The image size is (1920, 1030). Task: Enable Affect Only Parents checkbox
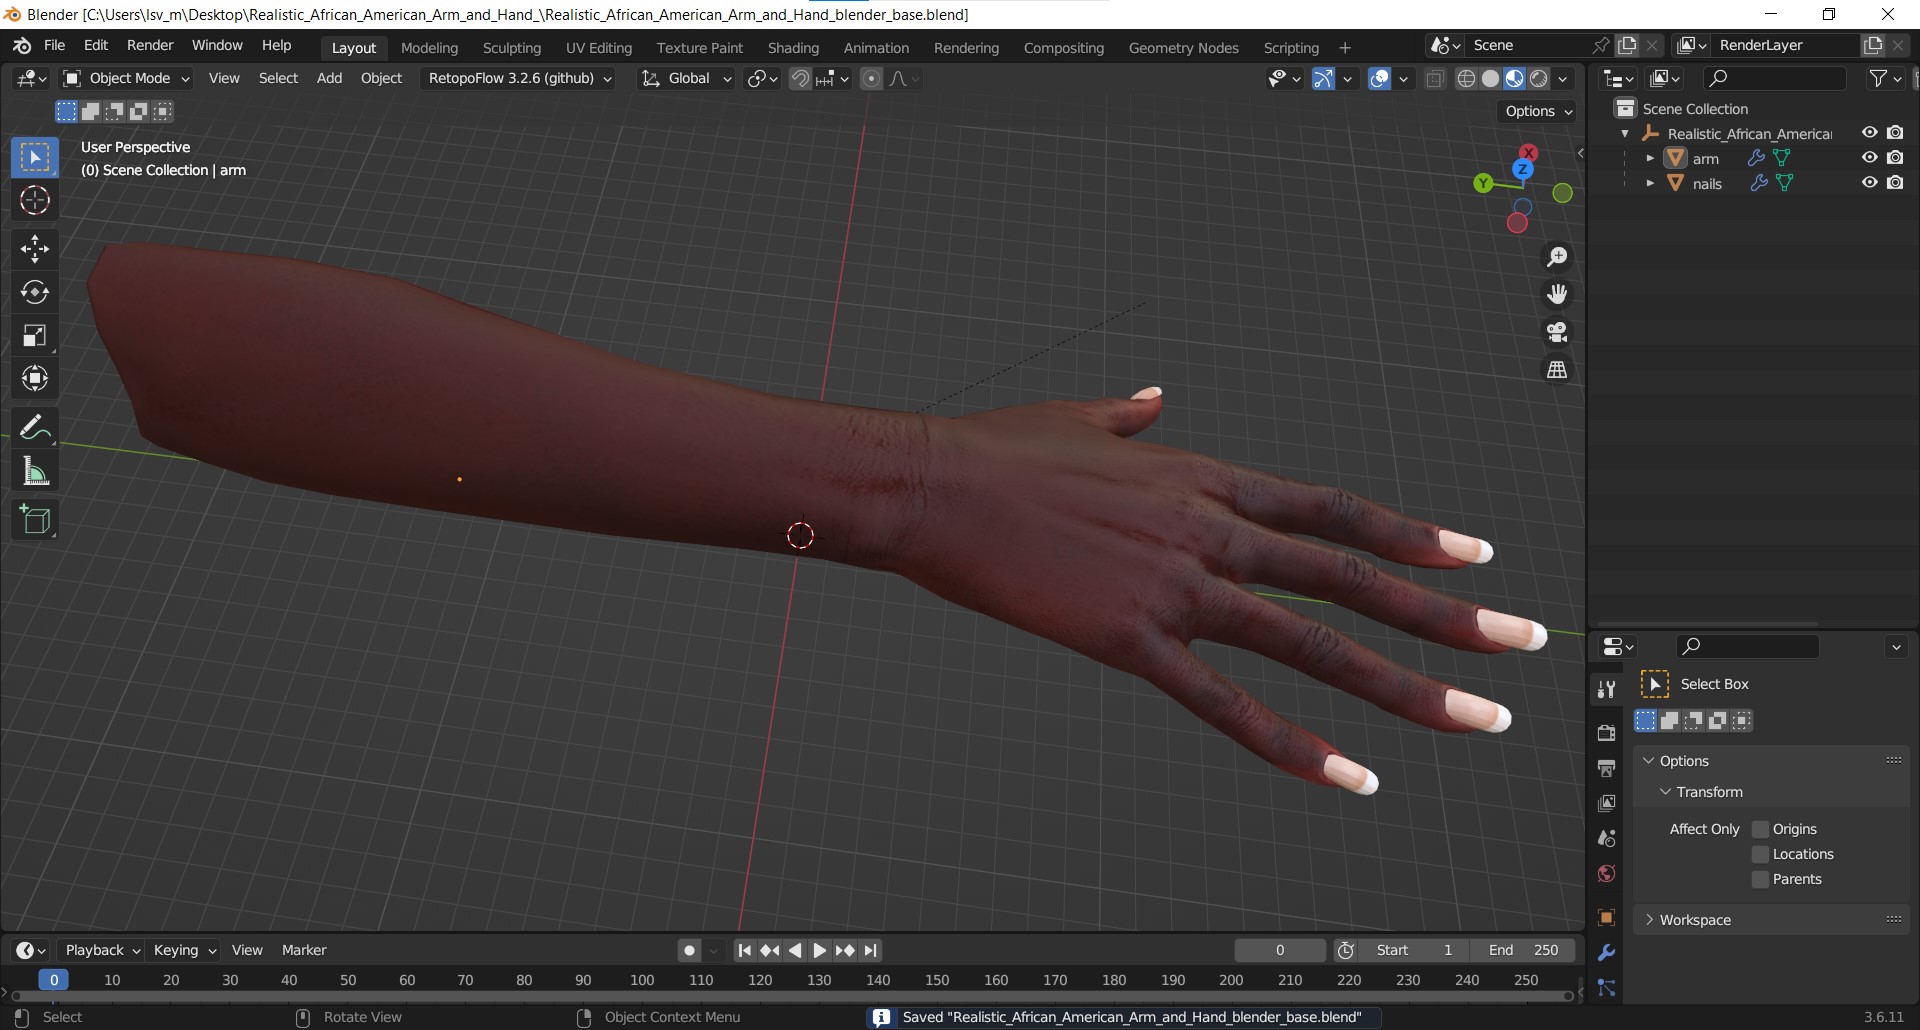pyautogui.click(x=1761, y=879)
